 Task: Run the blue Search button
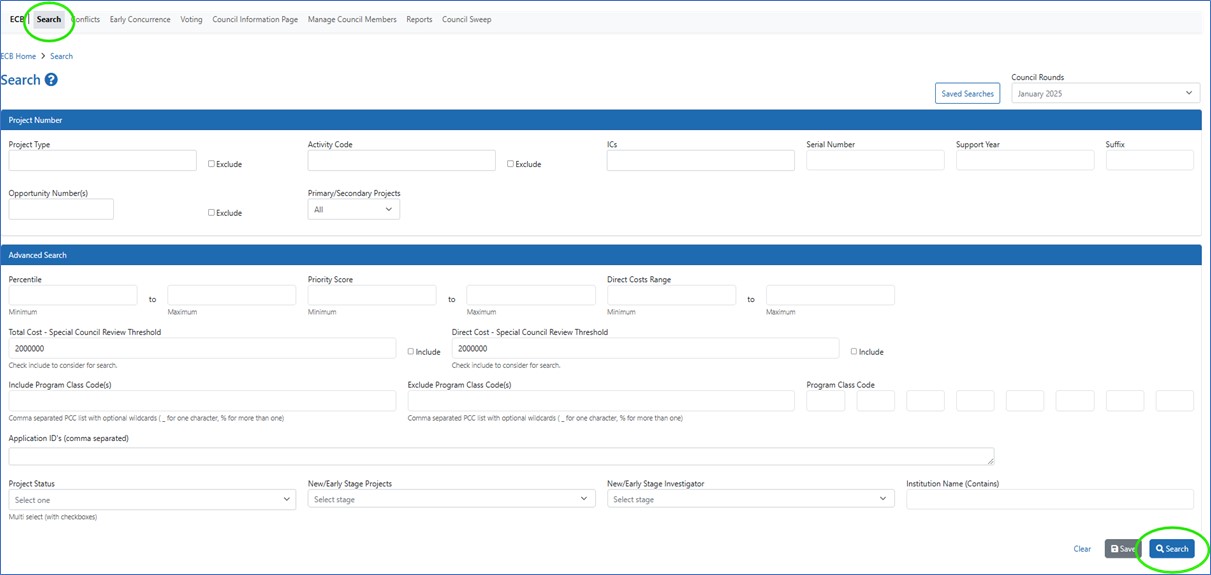1172,549
